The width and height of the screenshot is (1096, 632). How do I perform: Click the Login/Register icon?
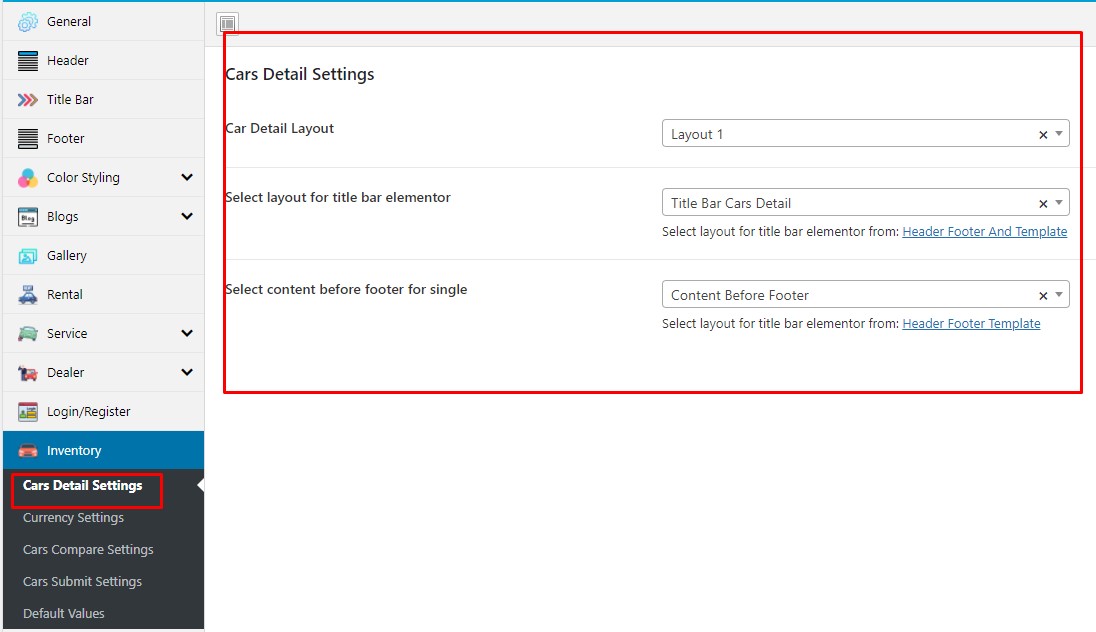point(28,412)
